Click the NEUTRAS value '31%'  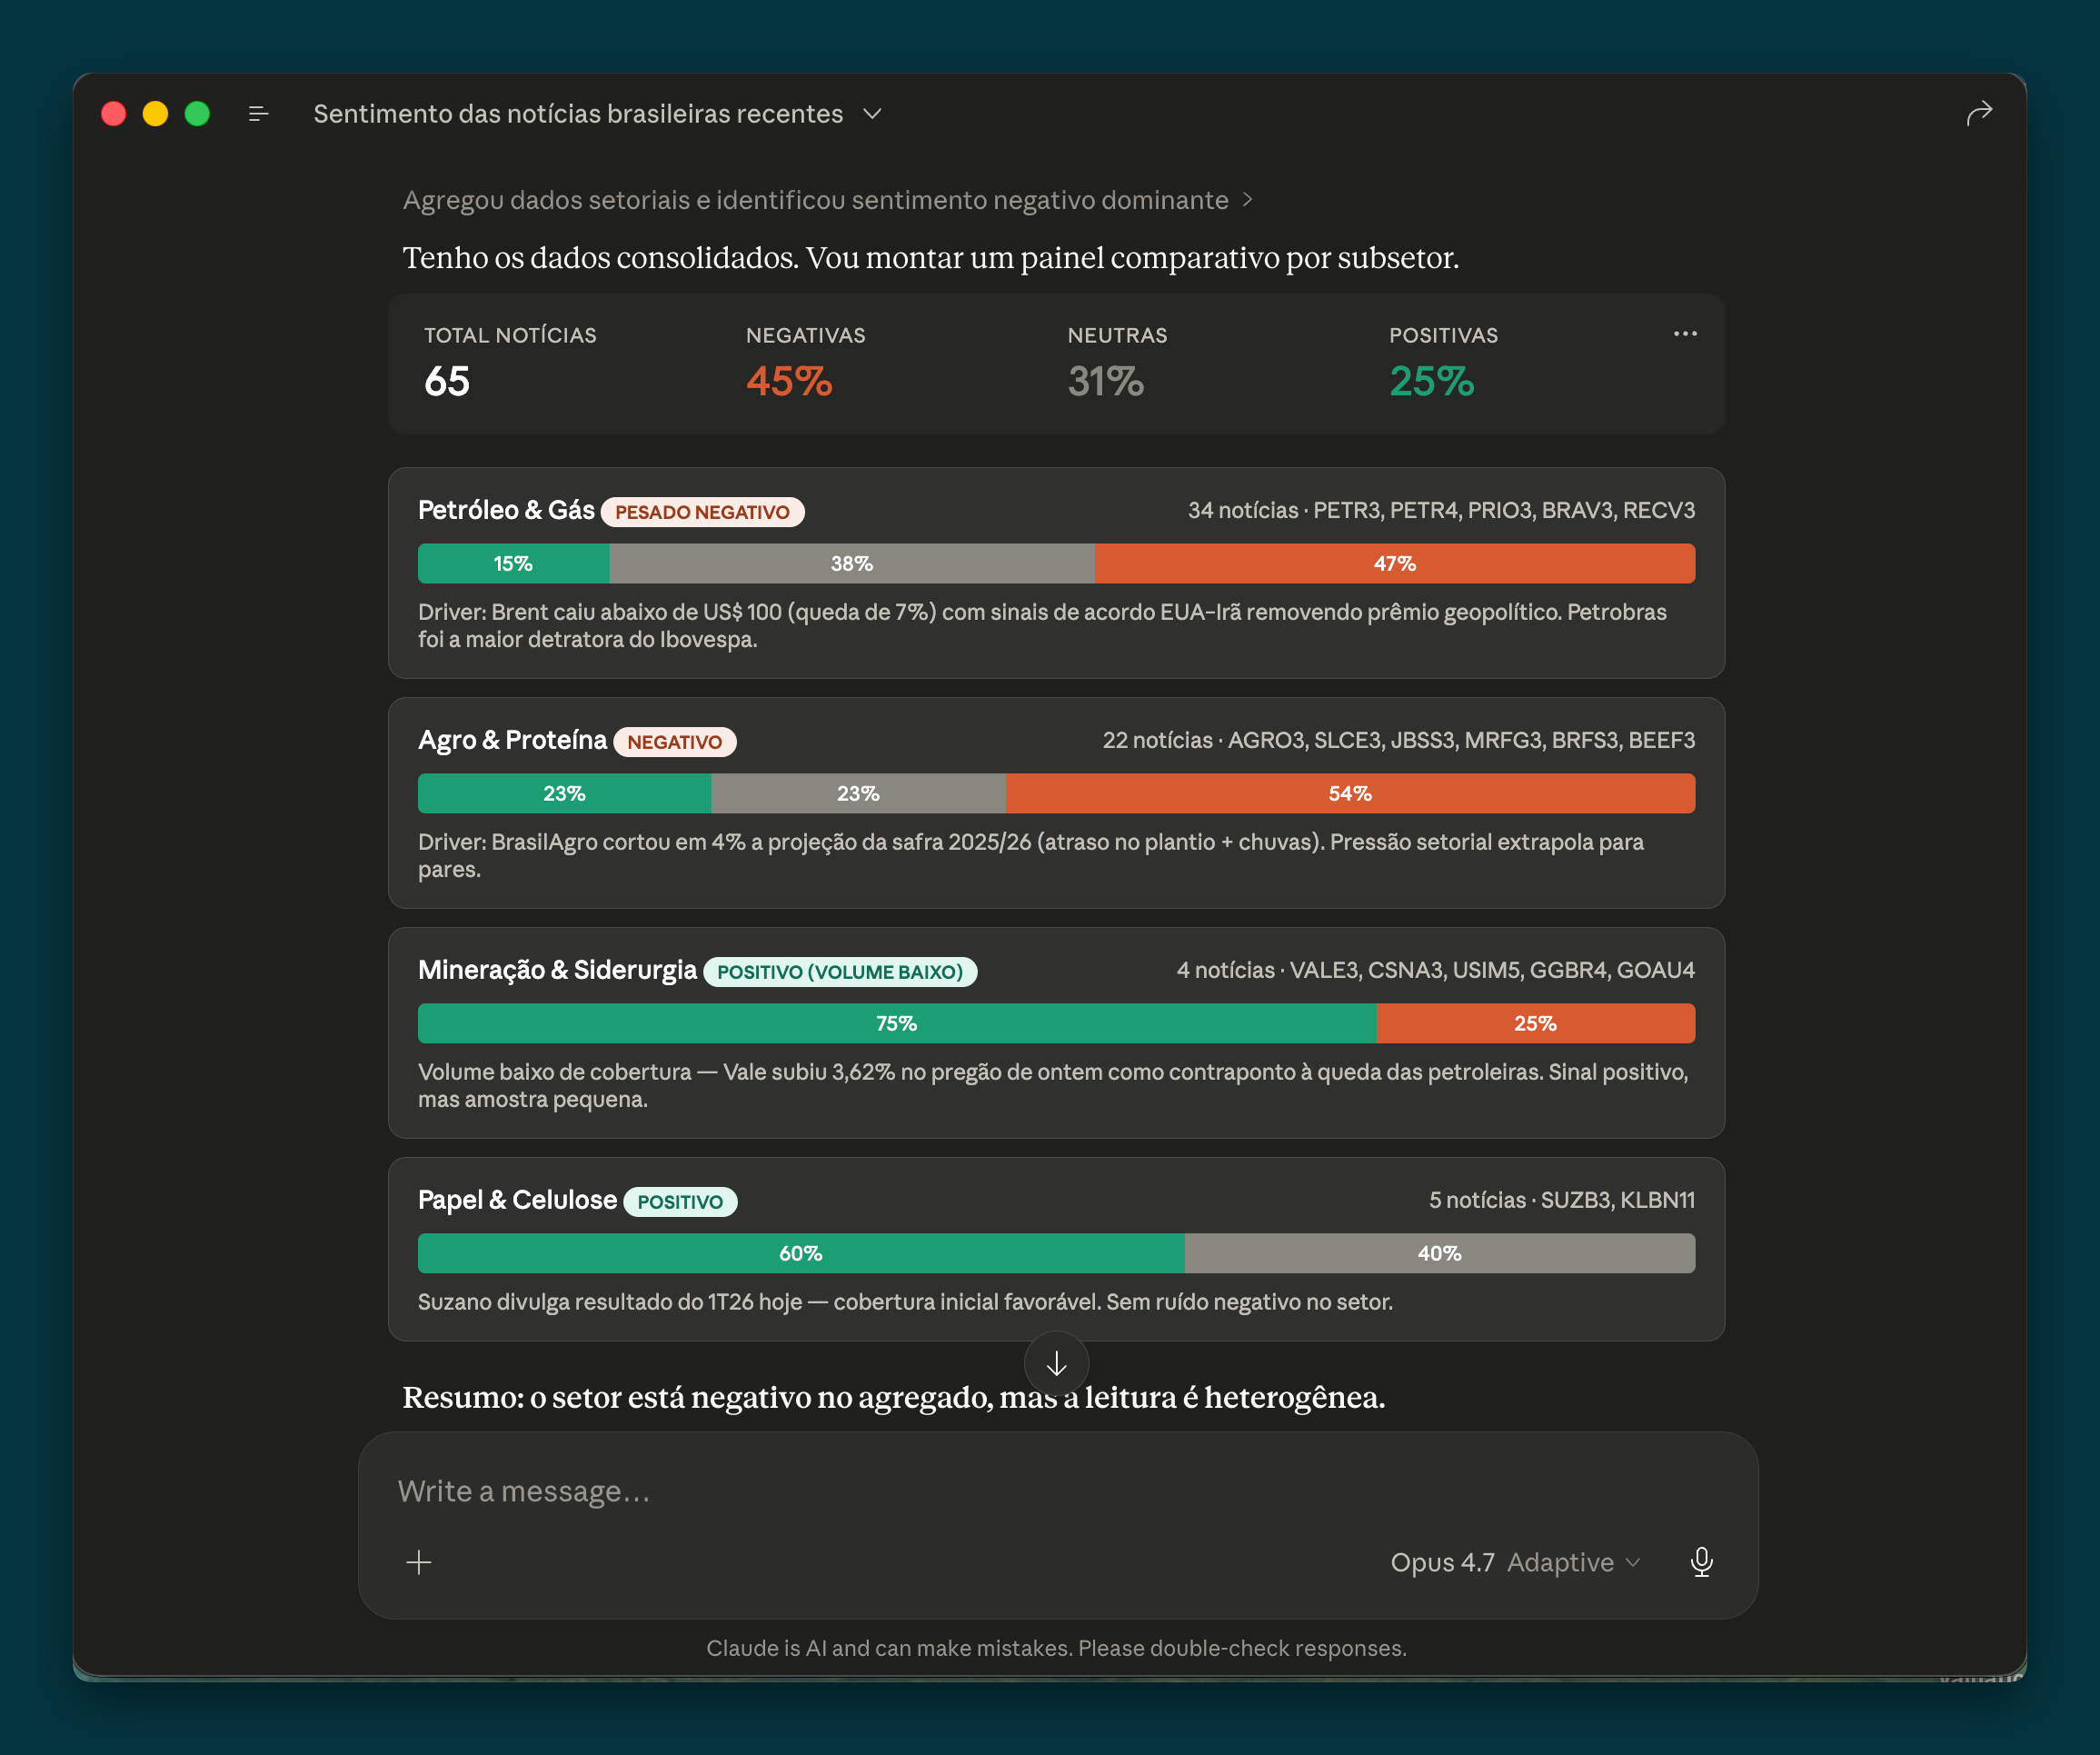point(1106,381)
